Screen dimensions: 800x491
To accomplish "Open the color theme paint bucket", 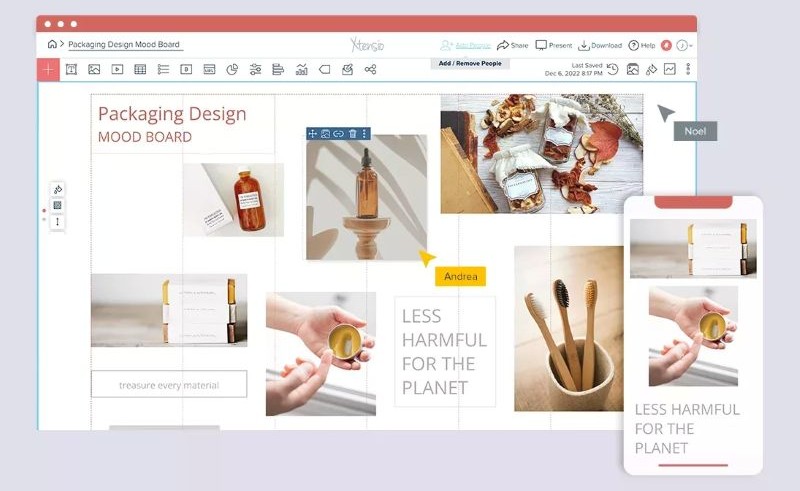I will tap(651, 69).
